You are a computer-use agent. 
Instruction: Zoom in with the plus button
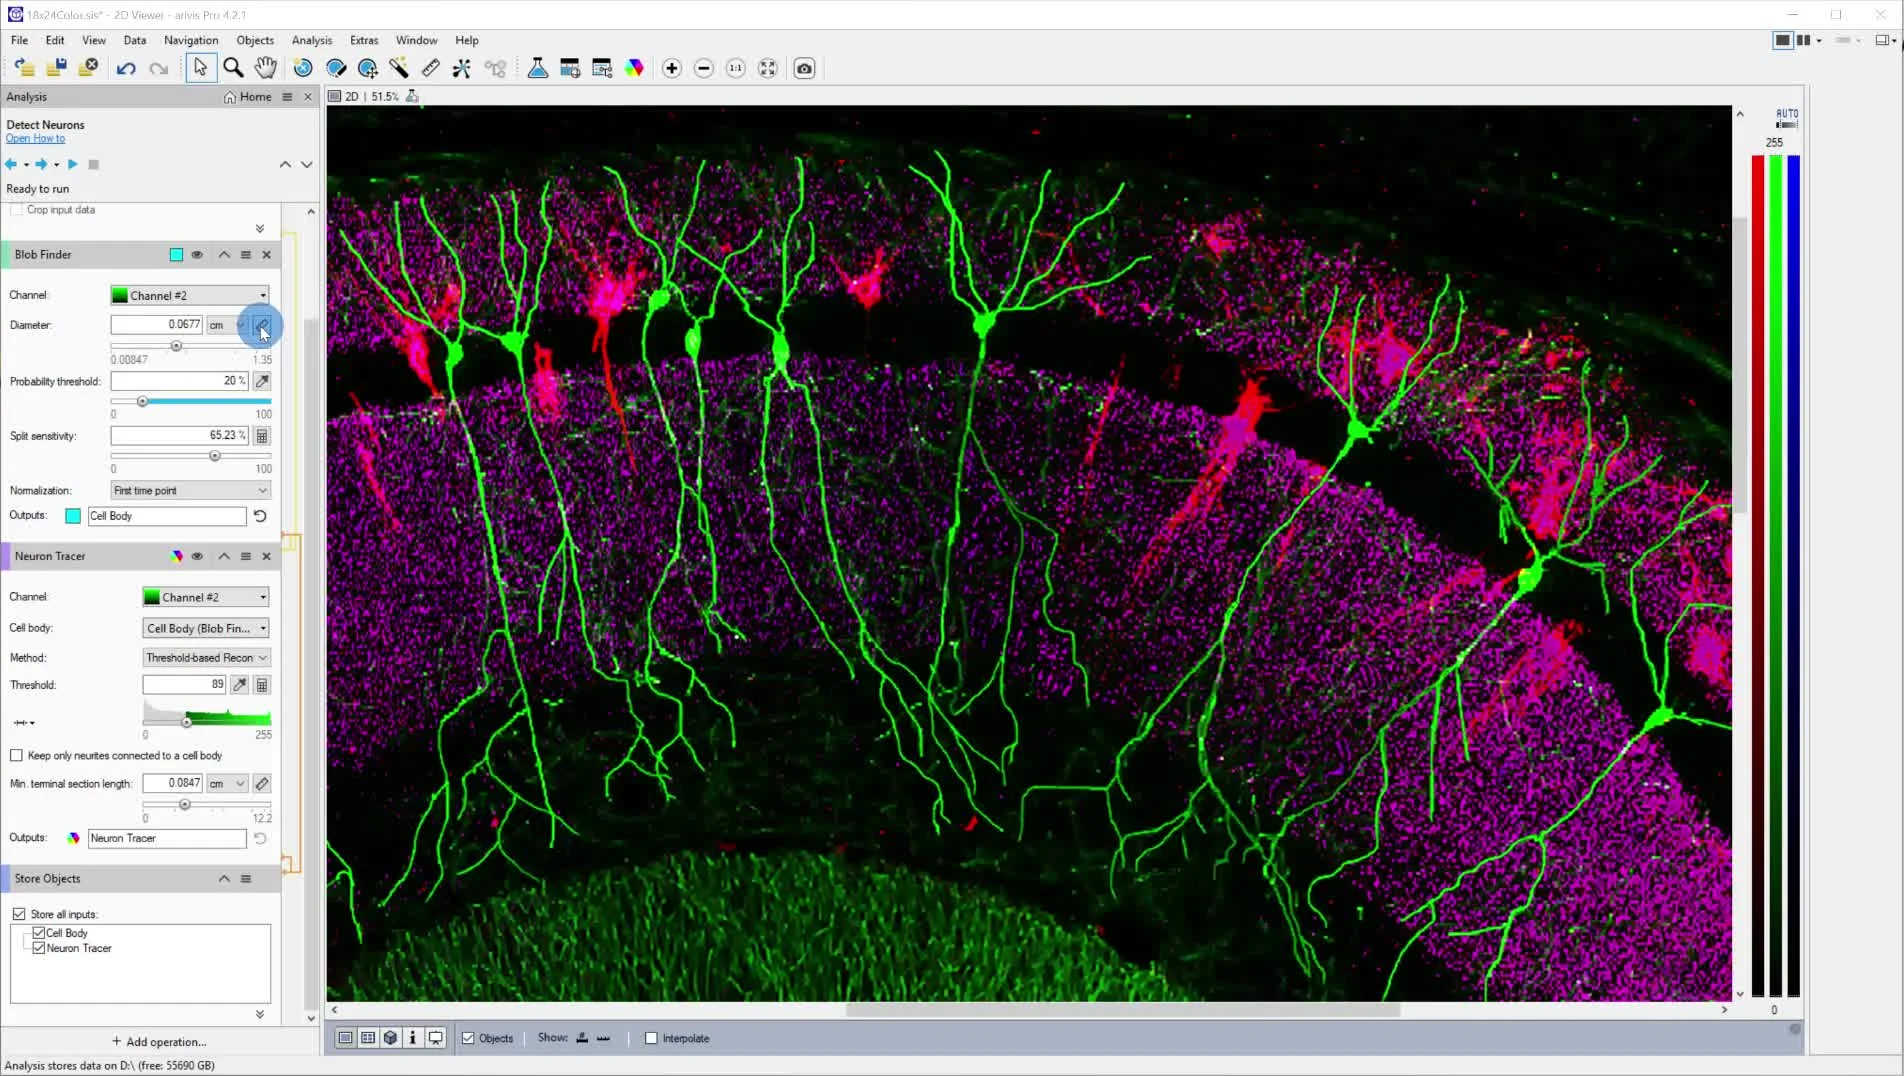[672, 68]
